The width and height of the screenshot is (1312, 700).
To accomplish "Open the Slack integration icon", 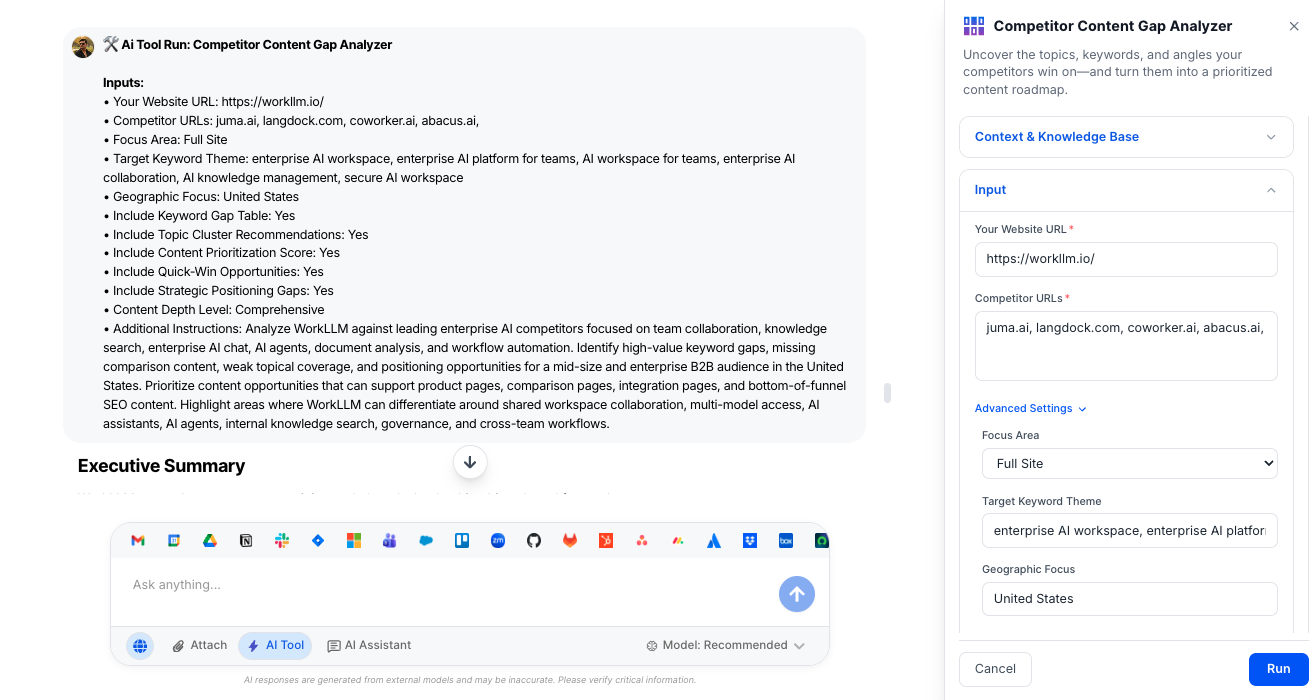I will pos(282,540).
